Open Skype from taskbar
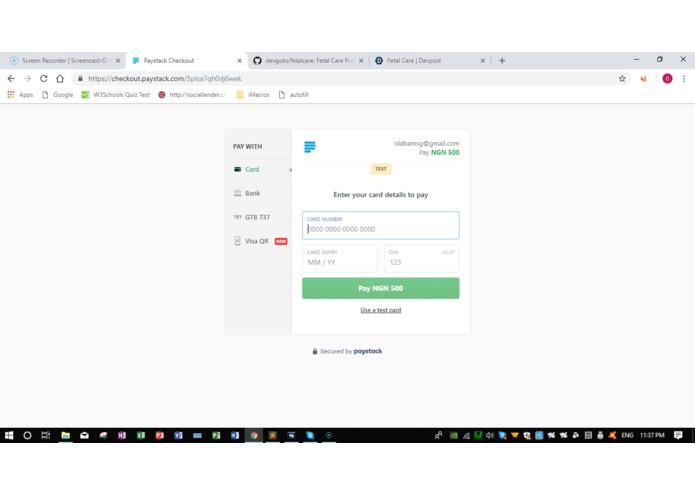 click(x=310, y=436)
